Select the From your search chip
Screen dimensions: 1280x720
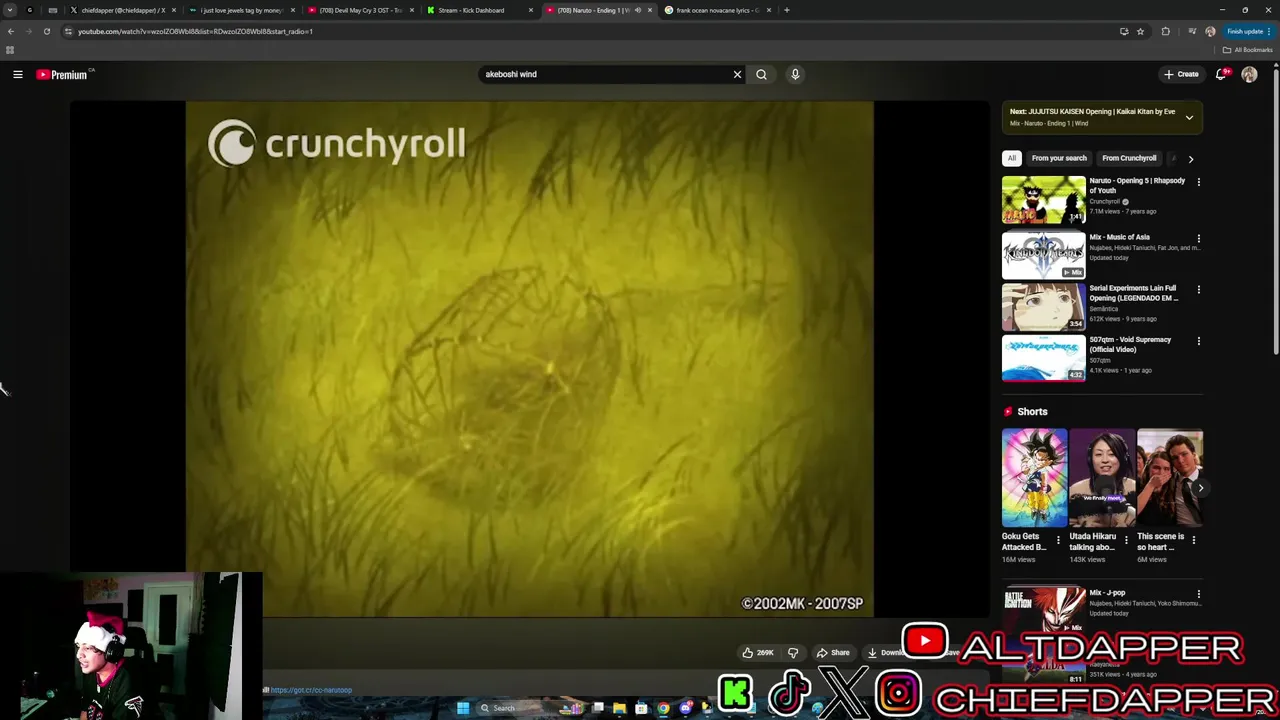1059,158
